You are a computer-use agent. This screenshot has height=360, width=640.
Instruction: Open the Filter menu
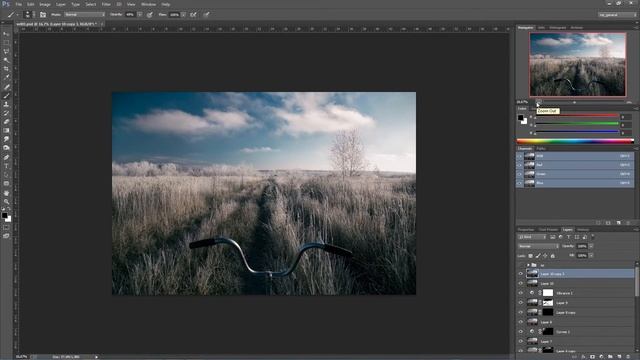(x=106, y=4)
